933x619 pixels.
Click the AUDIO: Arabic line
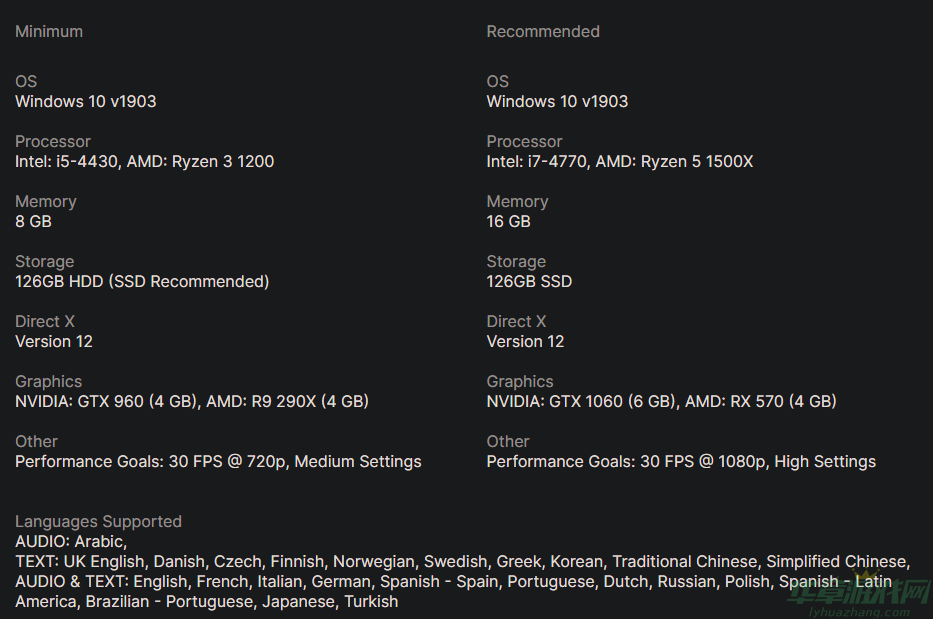[x=71, y=542]
